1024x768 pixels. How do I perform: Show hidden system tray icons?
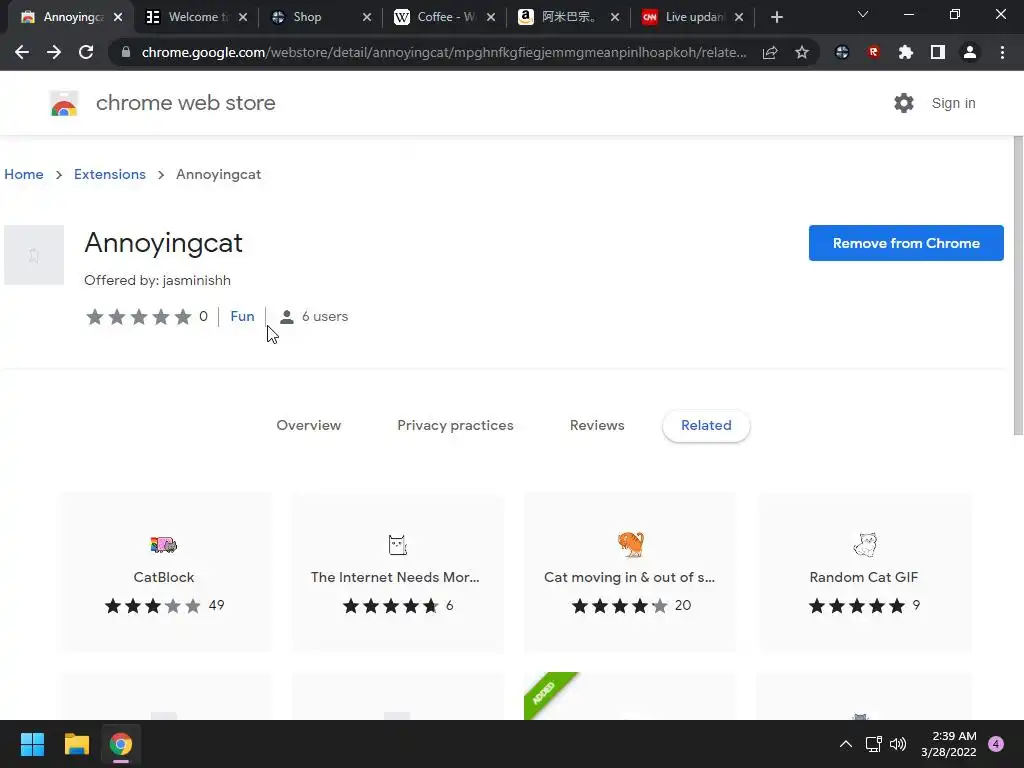(846, 744)
